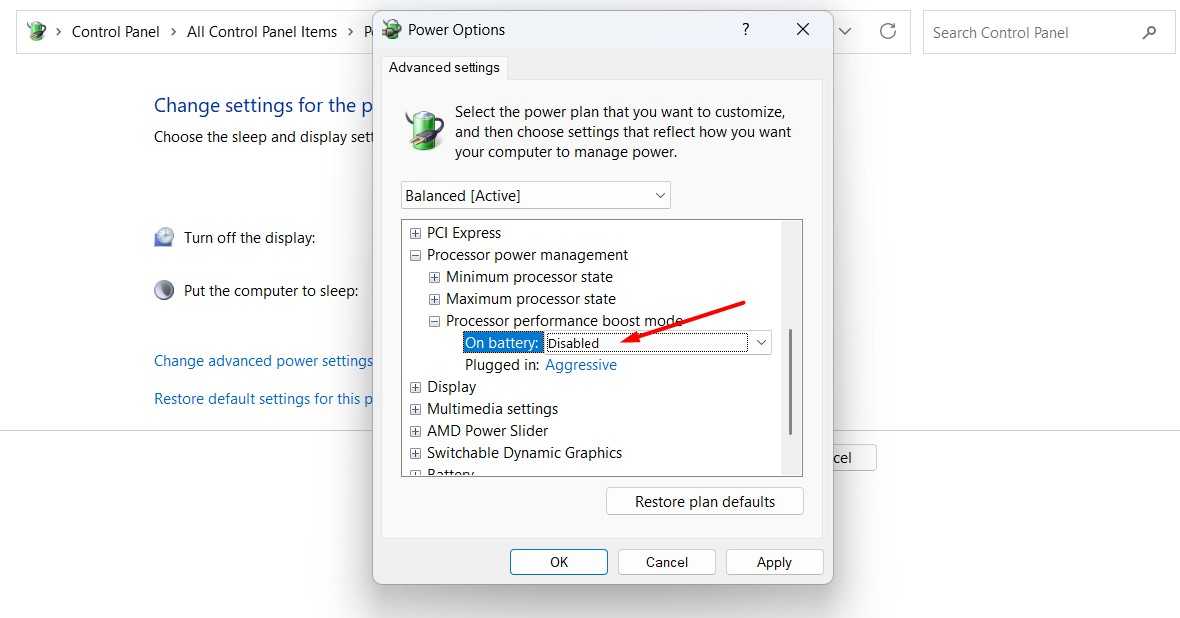The image size is (1180, 618).
Task: Click the Power Options help question mark icon
Action: pos(745,30)
